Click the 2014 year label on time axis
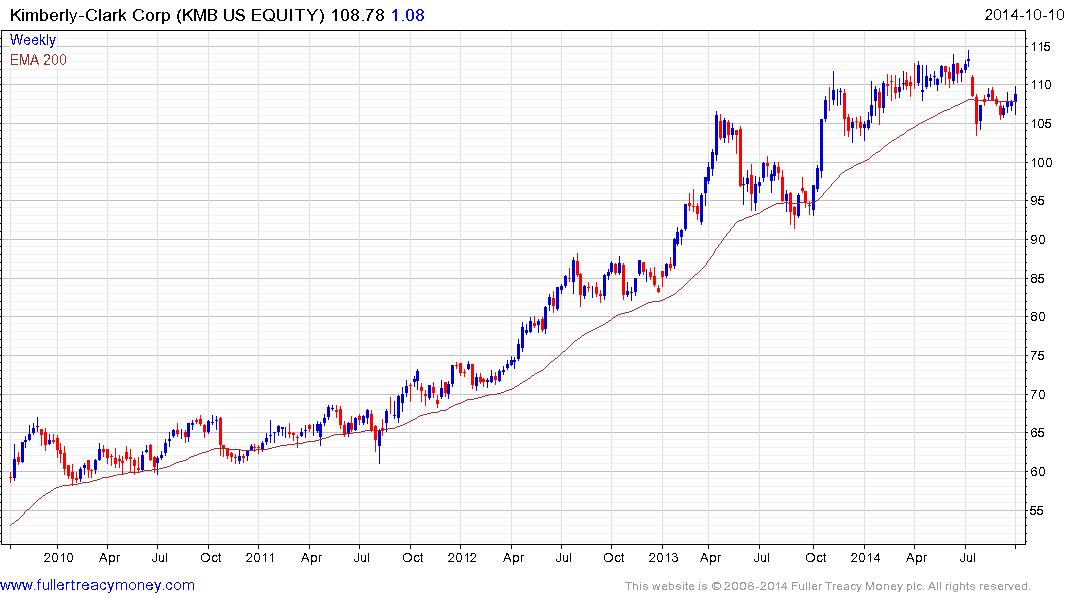 (865, 557)
